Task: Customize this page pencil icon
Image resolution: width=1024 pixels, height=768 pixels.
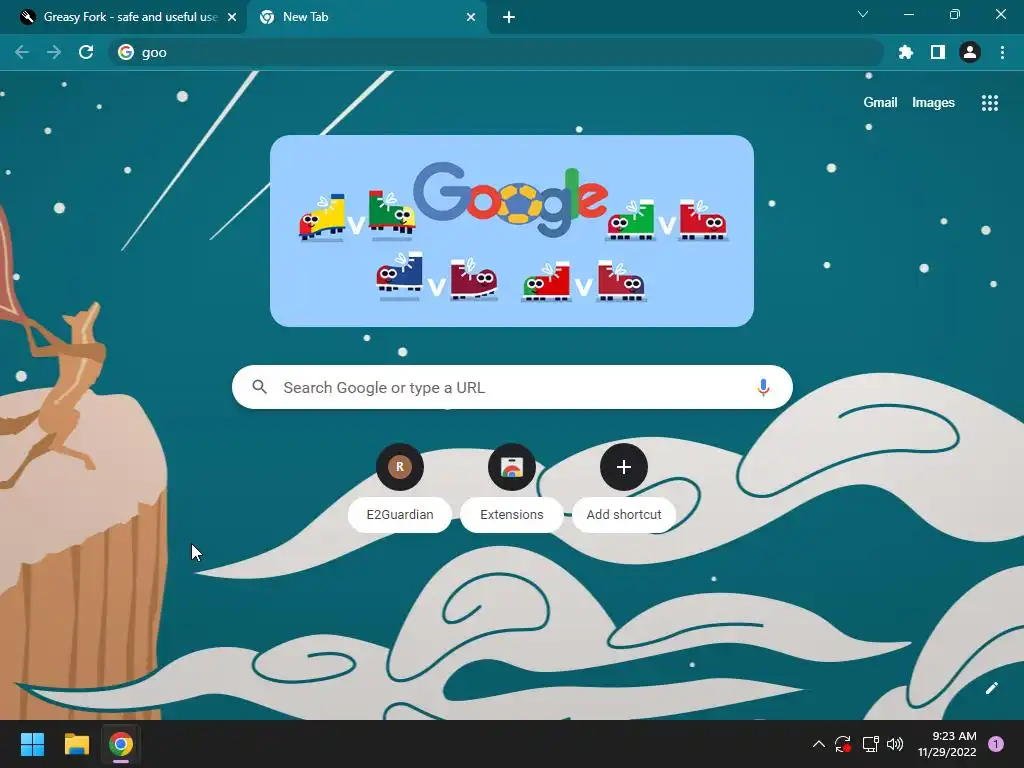Action: click(991, 688)
